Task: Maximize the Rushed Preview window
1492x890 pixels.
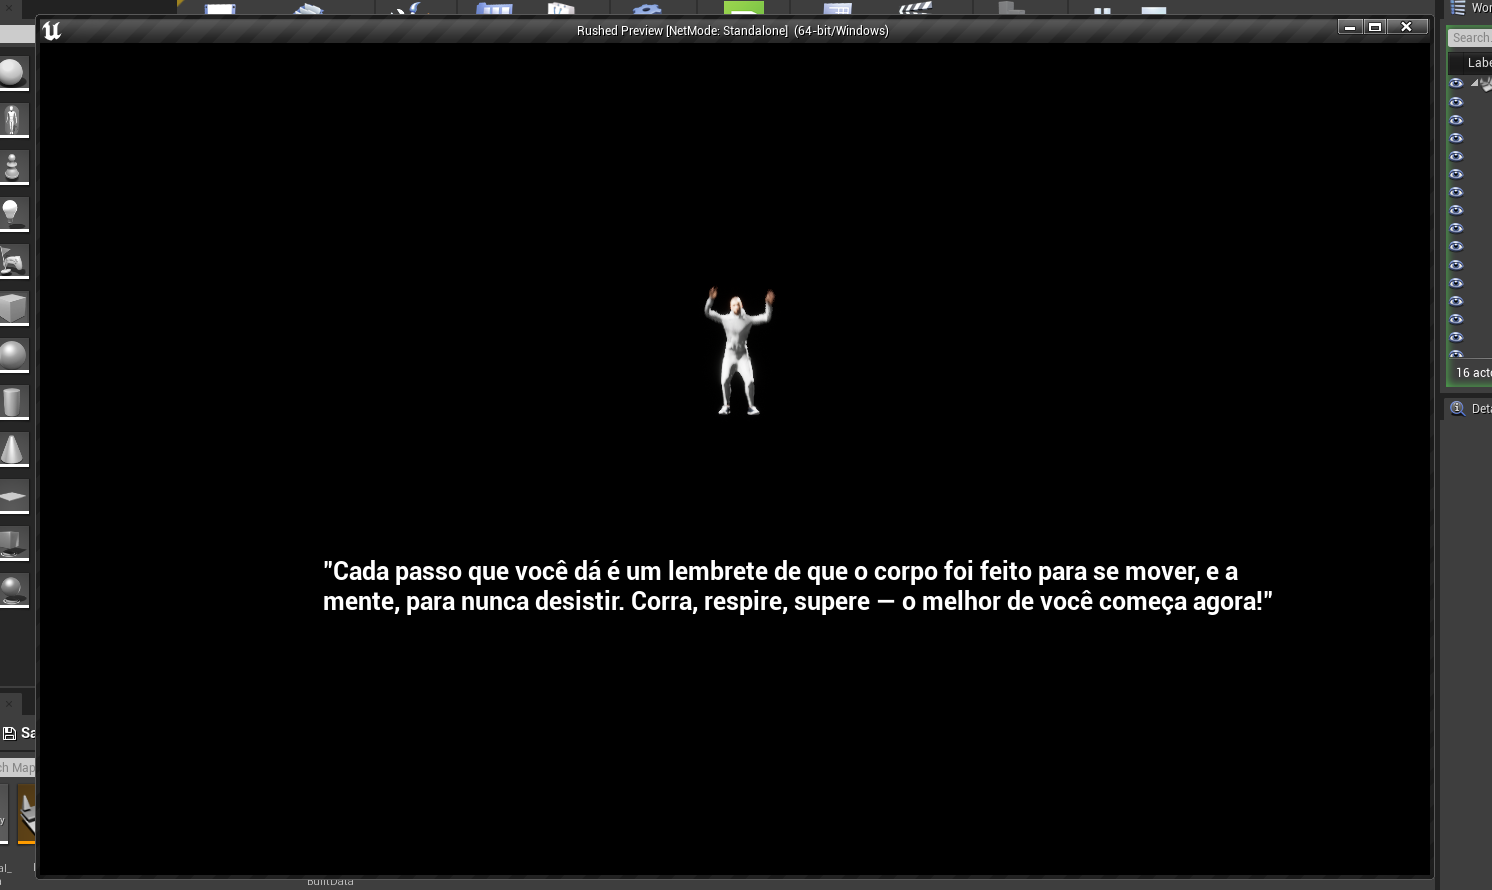Action: (1375, 27)
